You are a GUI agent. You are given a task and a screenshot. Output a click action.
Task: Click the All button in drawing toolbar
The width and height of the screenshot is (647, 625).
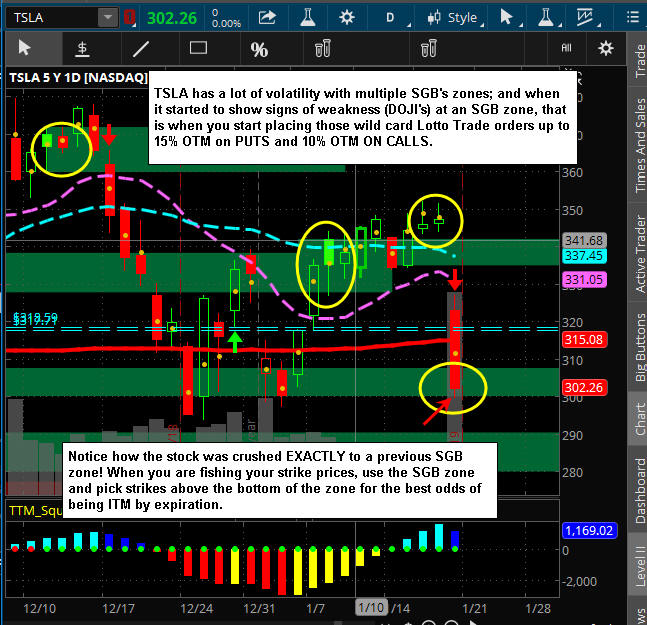566,48
